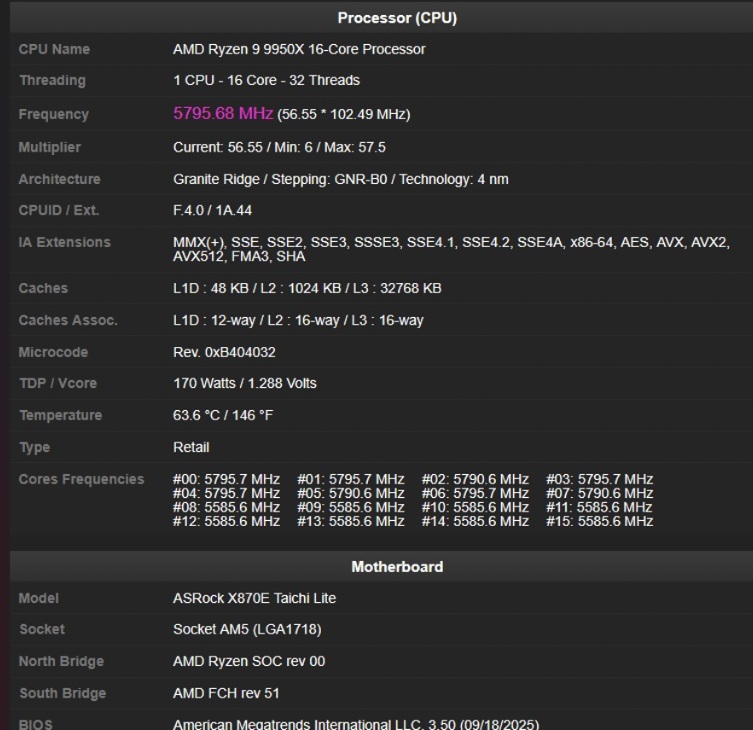Click core #13: 5585.6 MHz frequency

coord(351,521)
